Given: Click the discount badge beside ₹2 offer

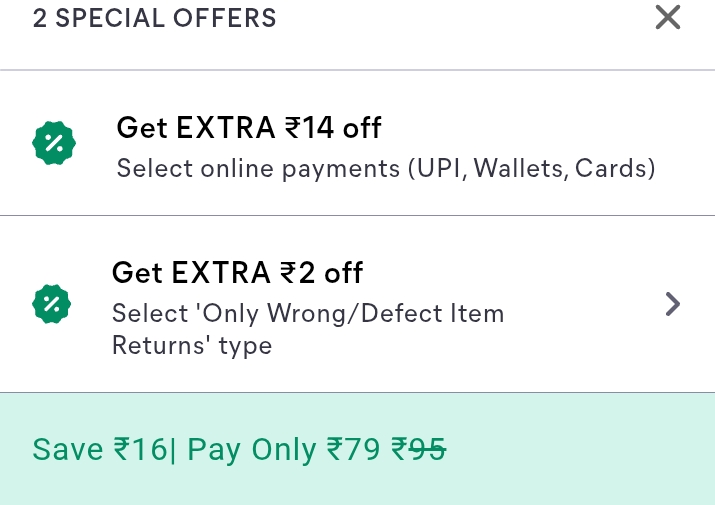Looking at the screenshot, I should (x=52, y=303).
